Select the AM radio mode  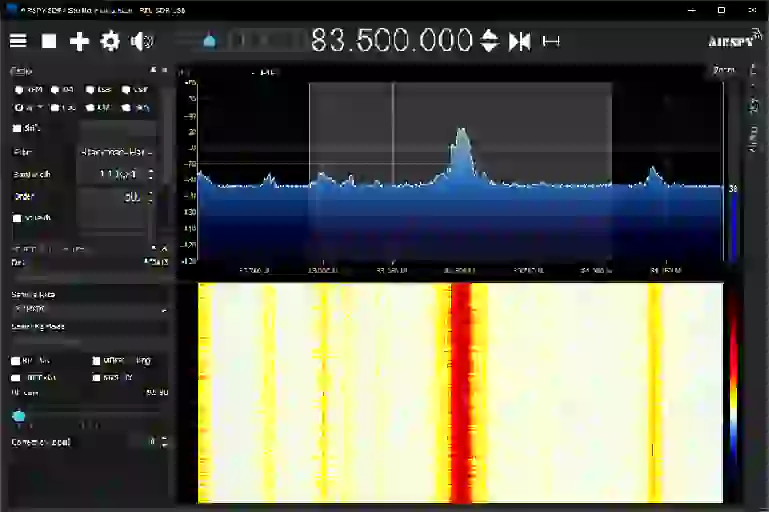point(63,90)
